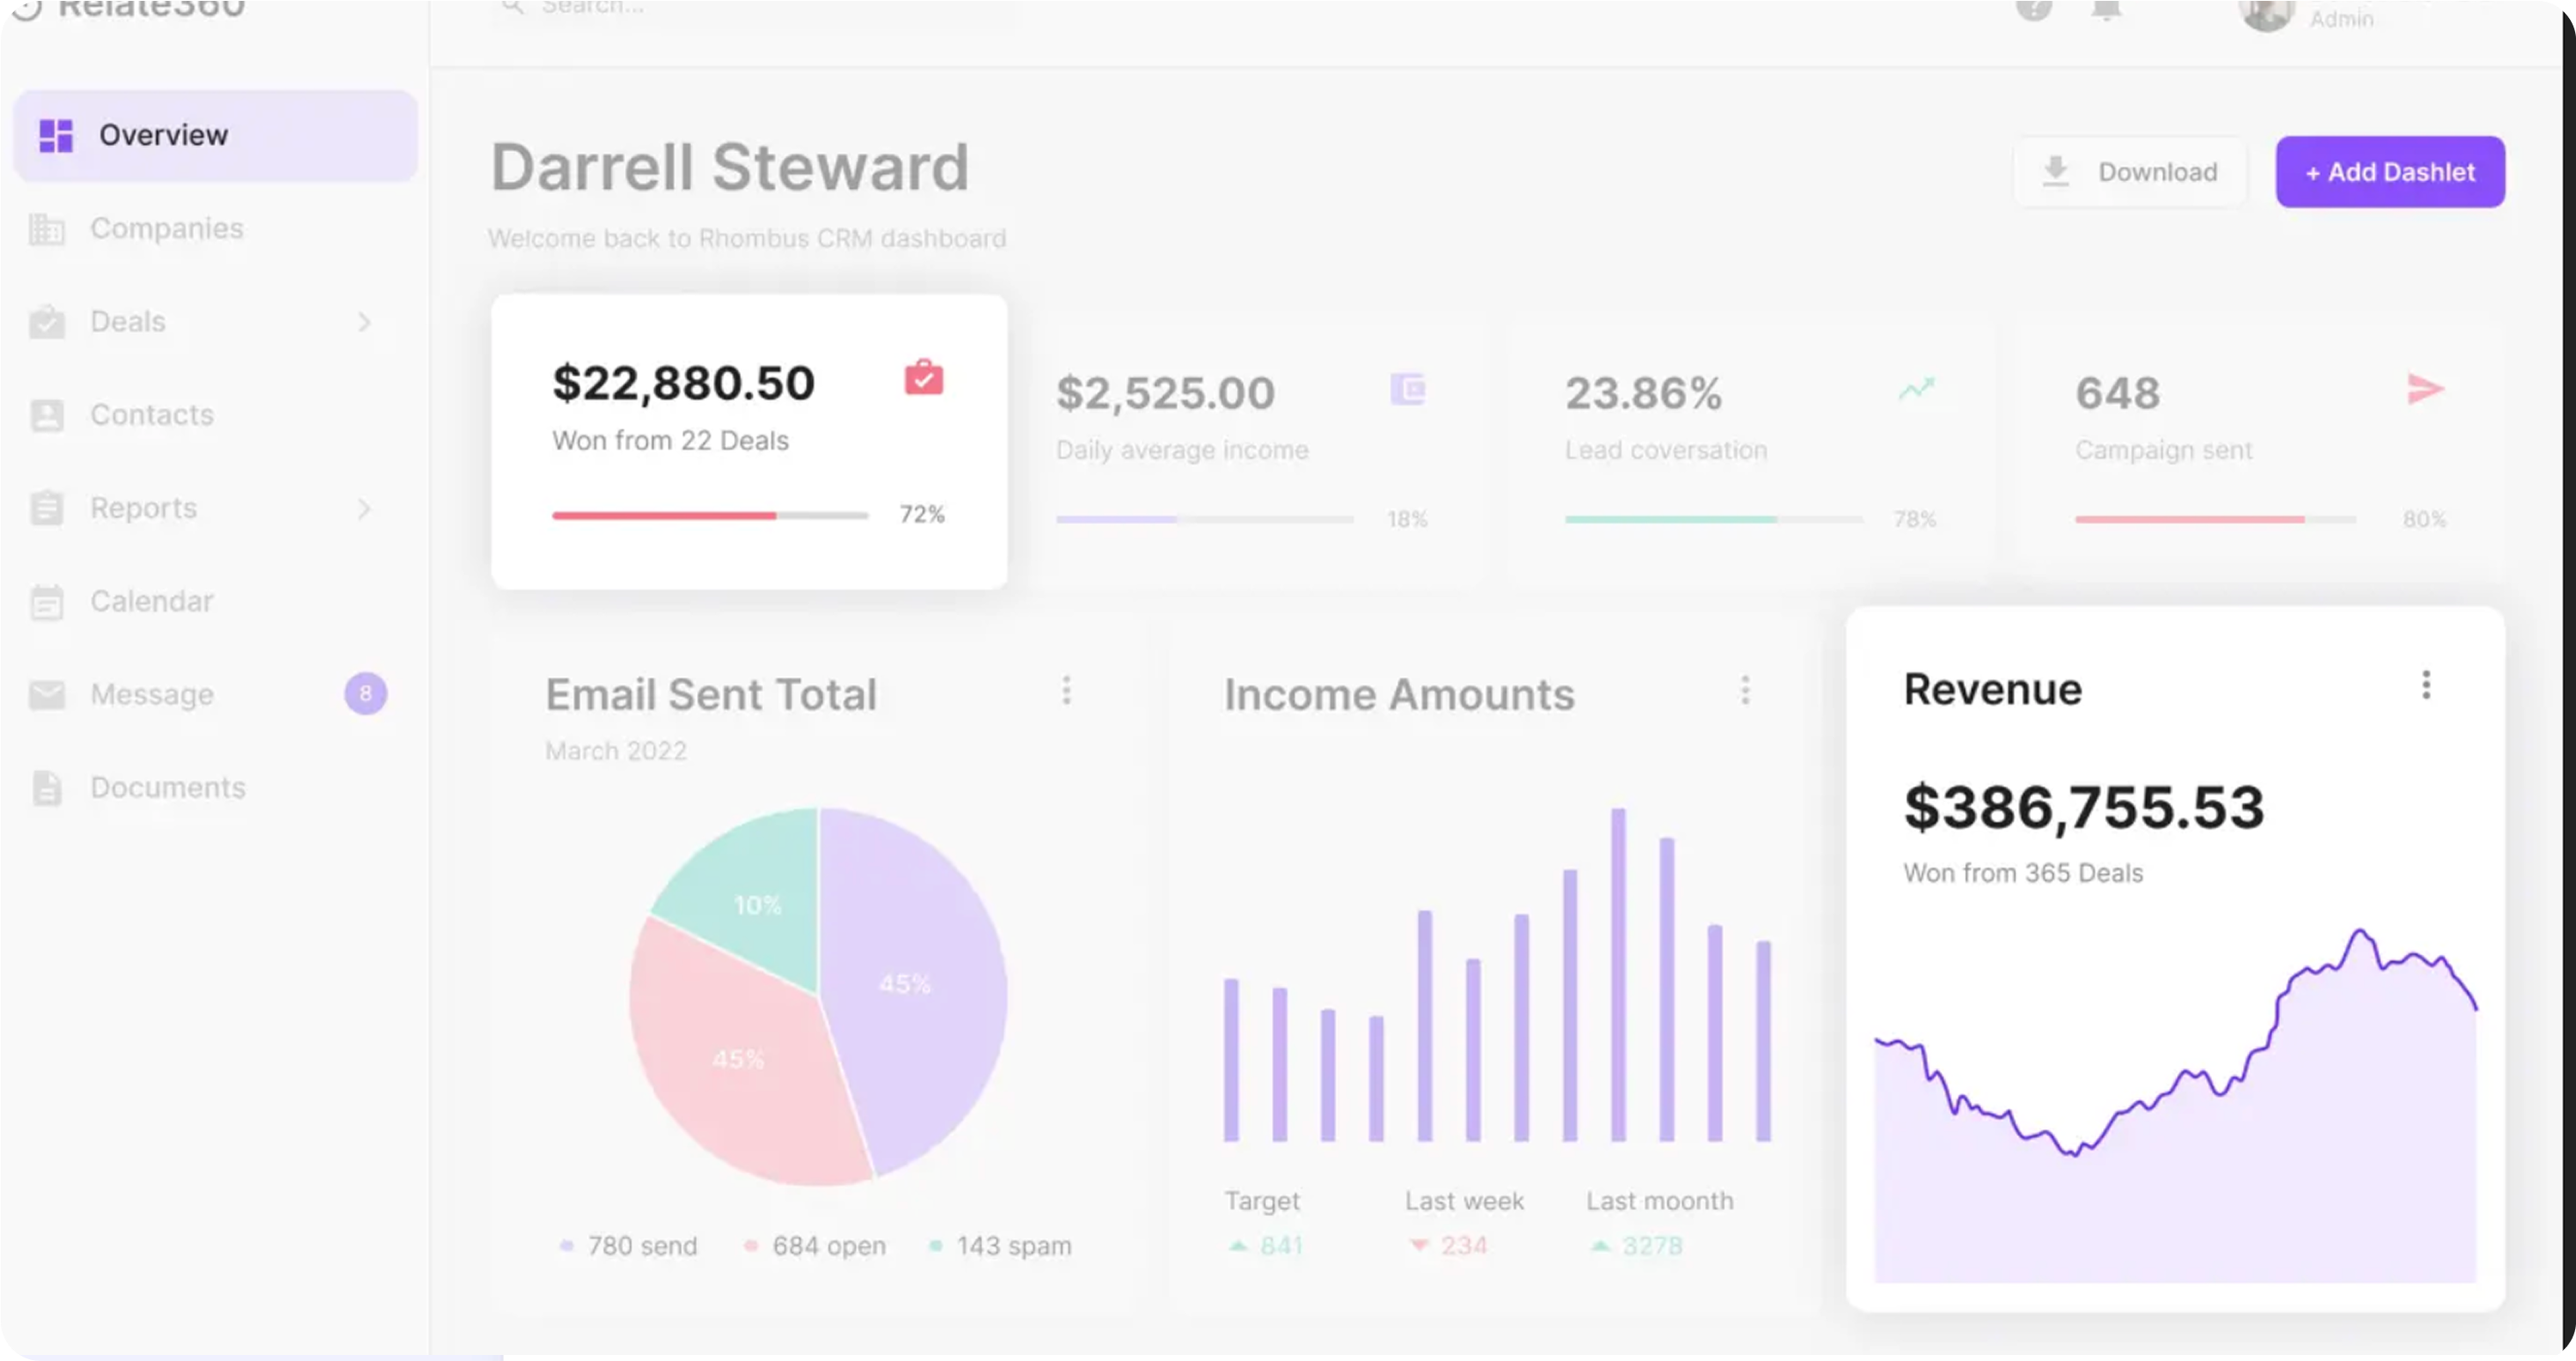Expand the Deals submenu chevron
The image size is (2576, 1361).
click(364, 322)
